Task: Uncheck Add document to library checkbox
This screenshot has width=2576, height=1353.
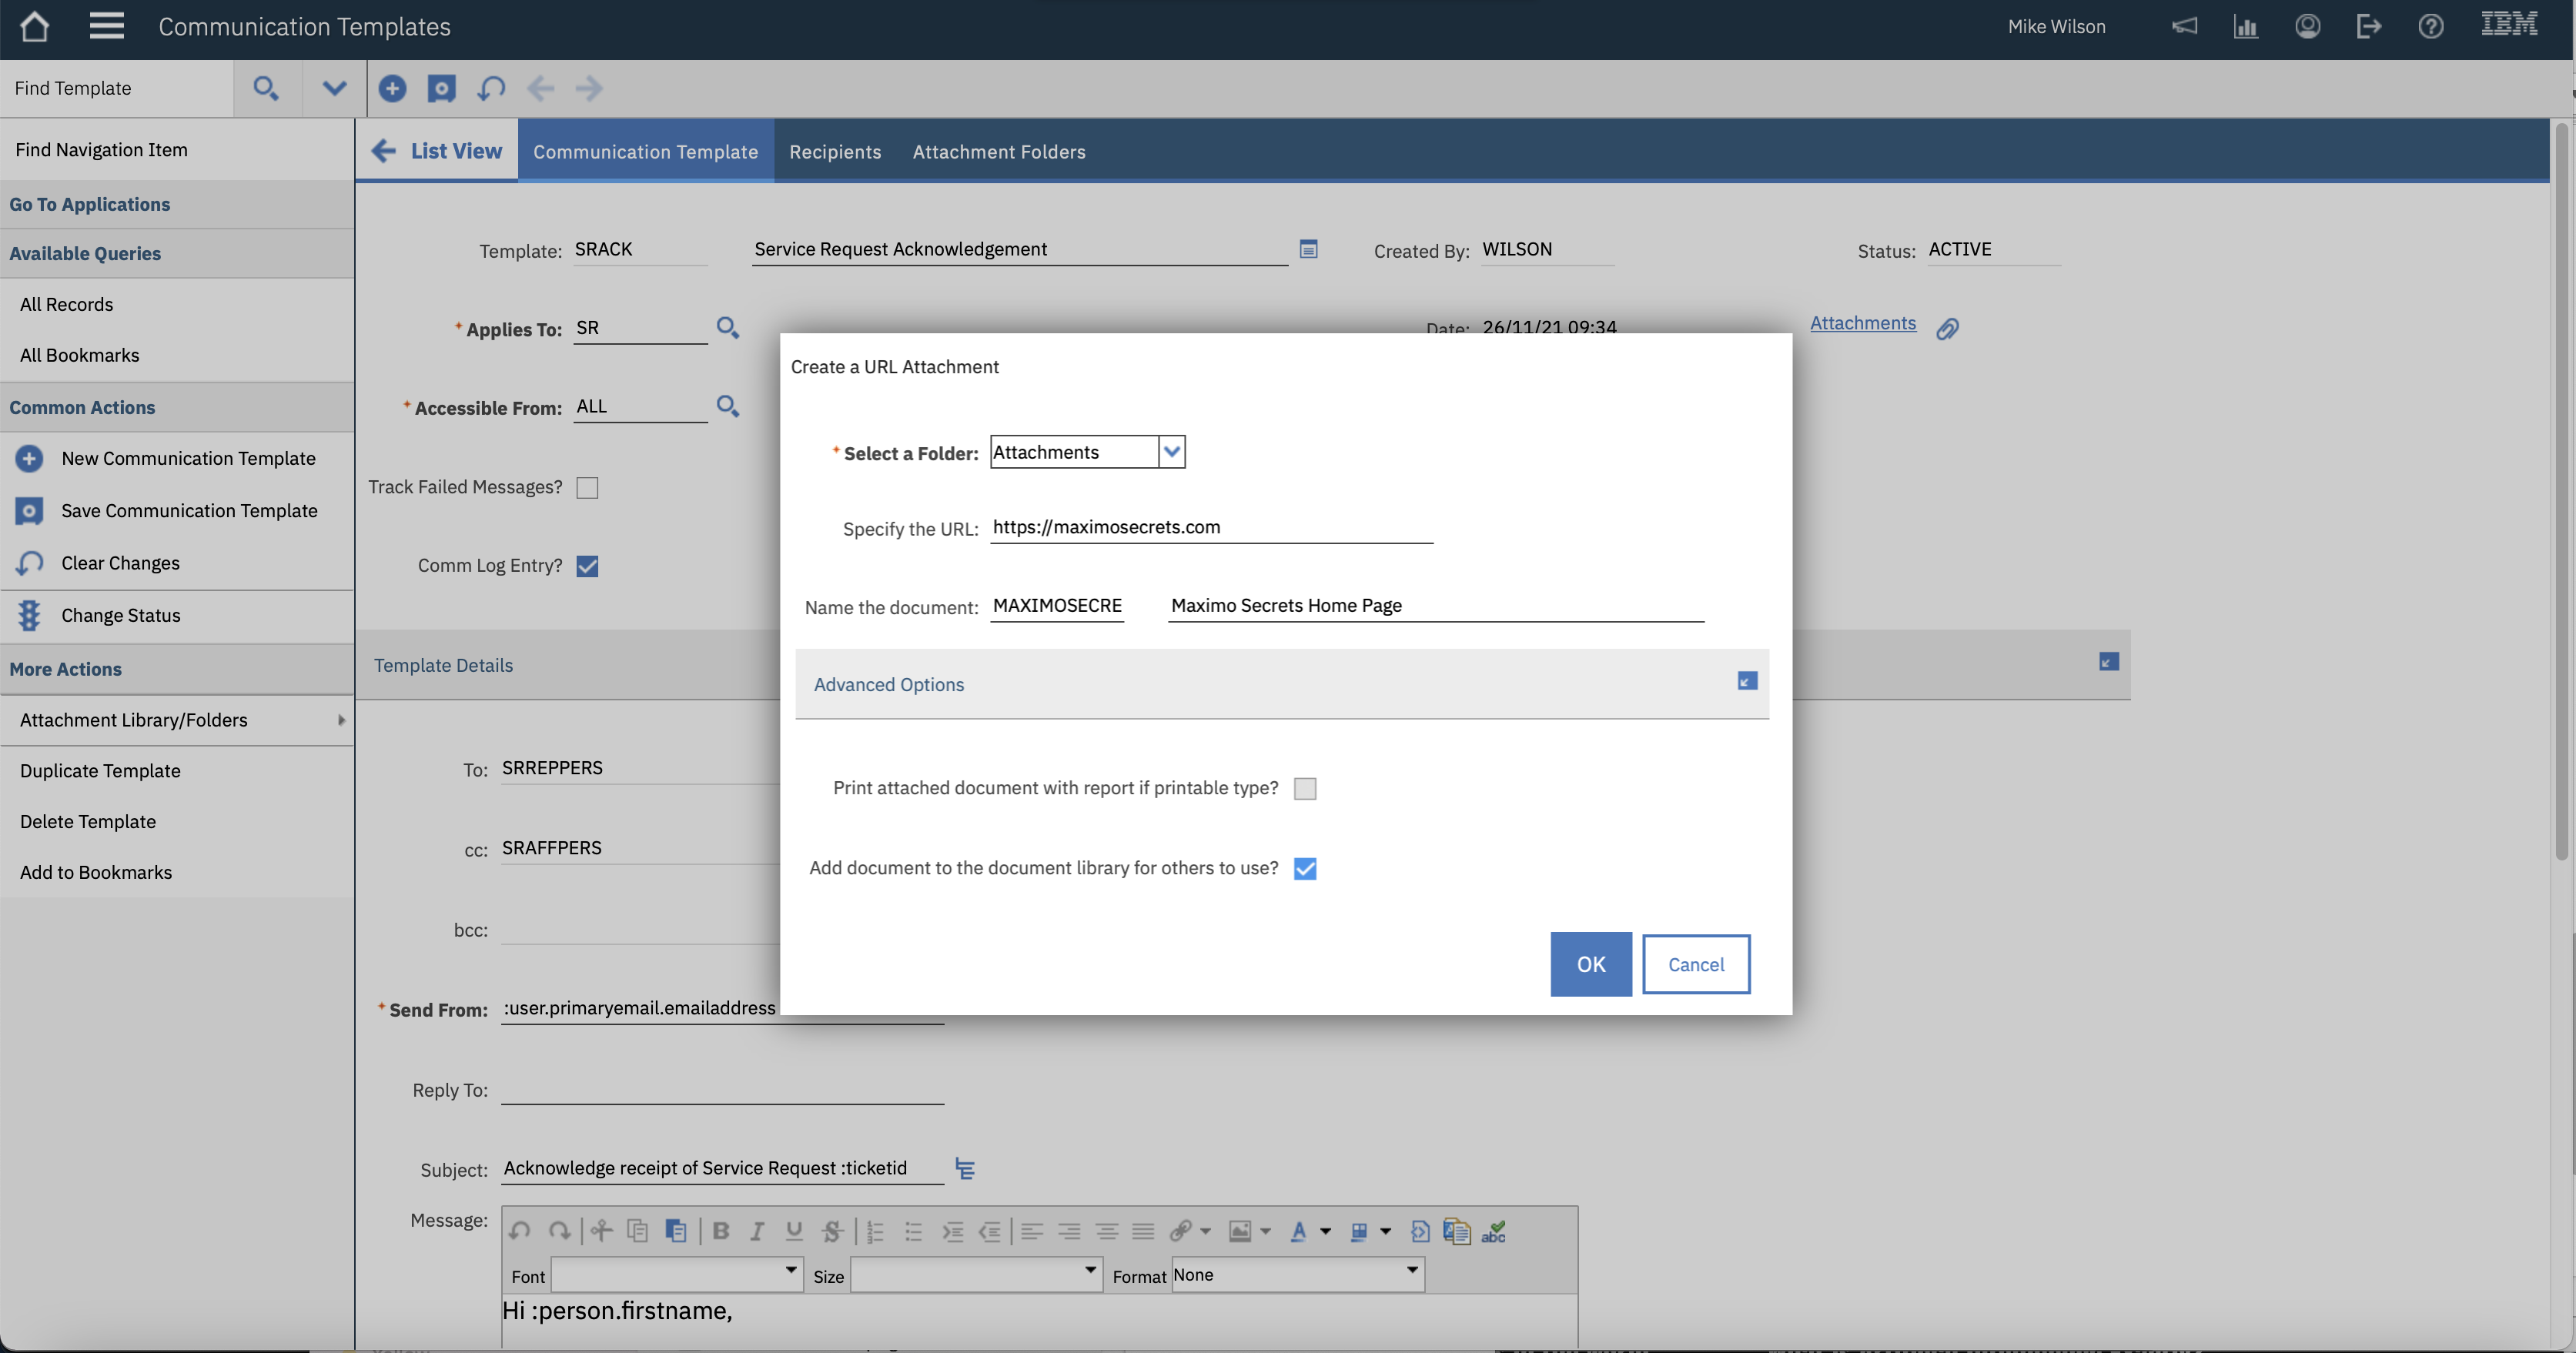Action: coord(1304,868)
